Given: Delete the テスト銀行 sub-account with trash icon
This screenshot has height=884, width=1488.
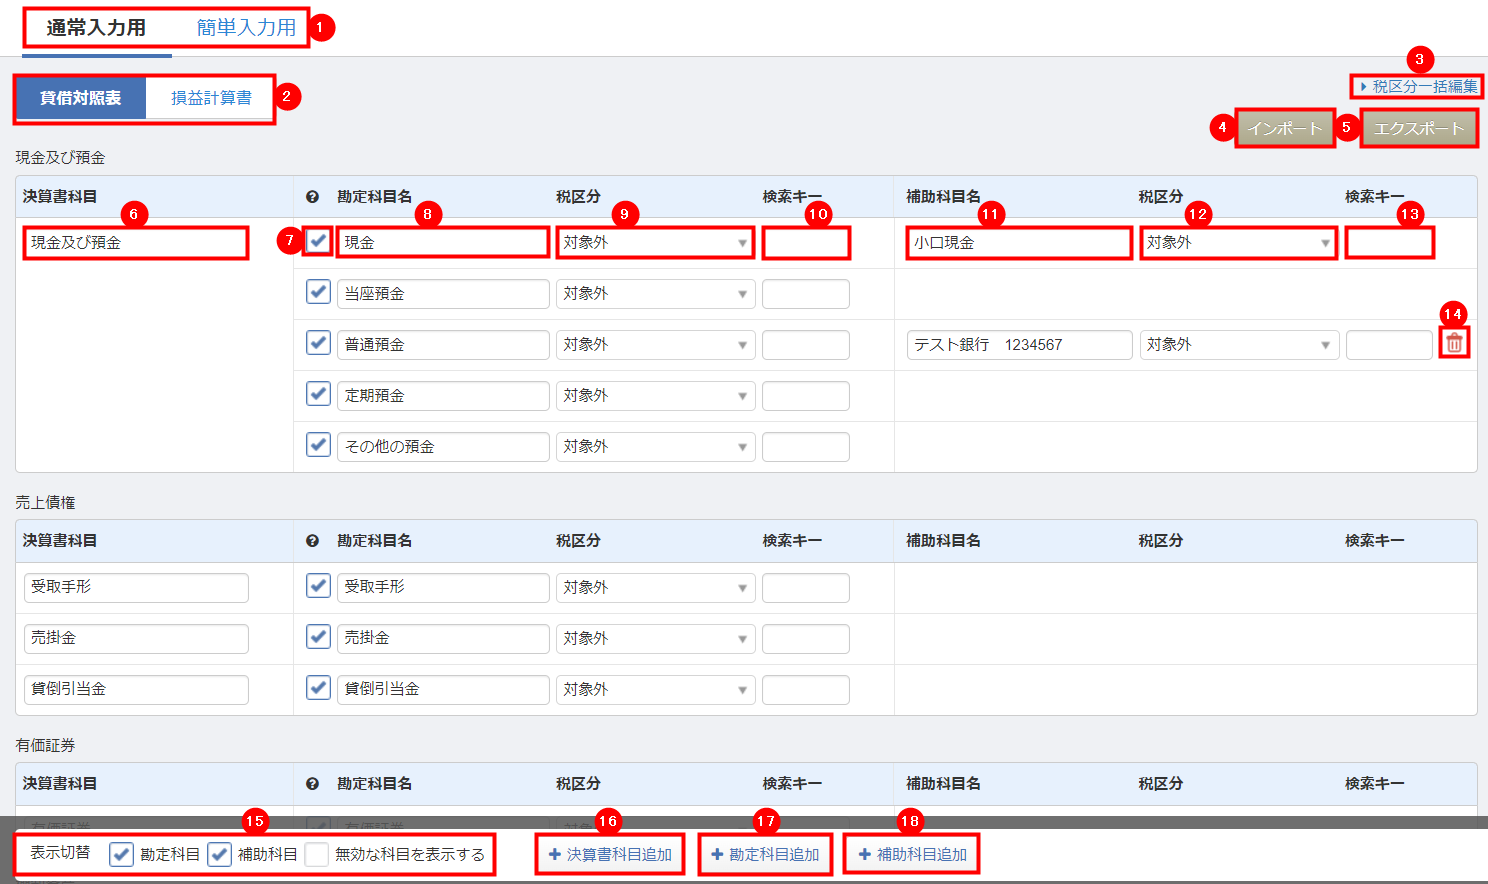Looking at the screenshot, I should (1454, 343).
